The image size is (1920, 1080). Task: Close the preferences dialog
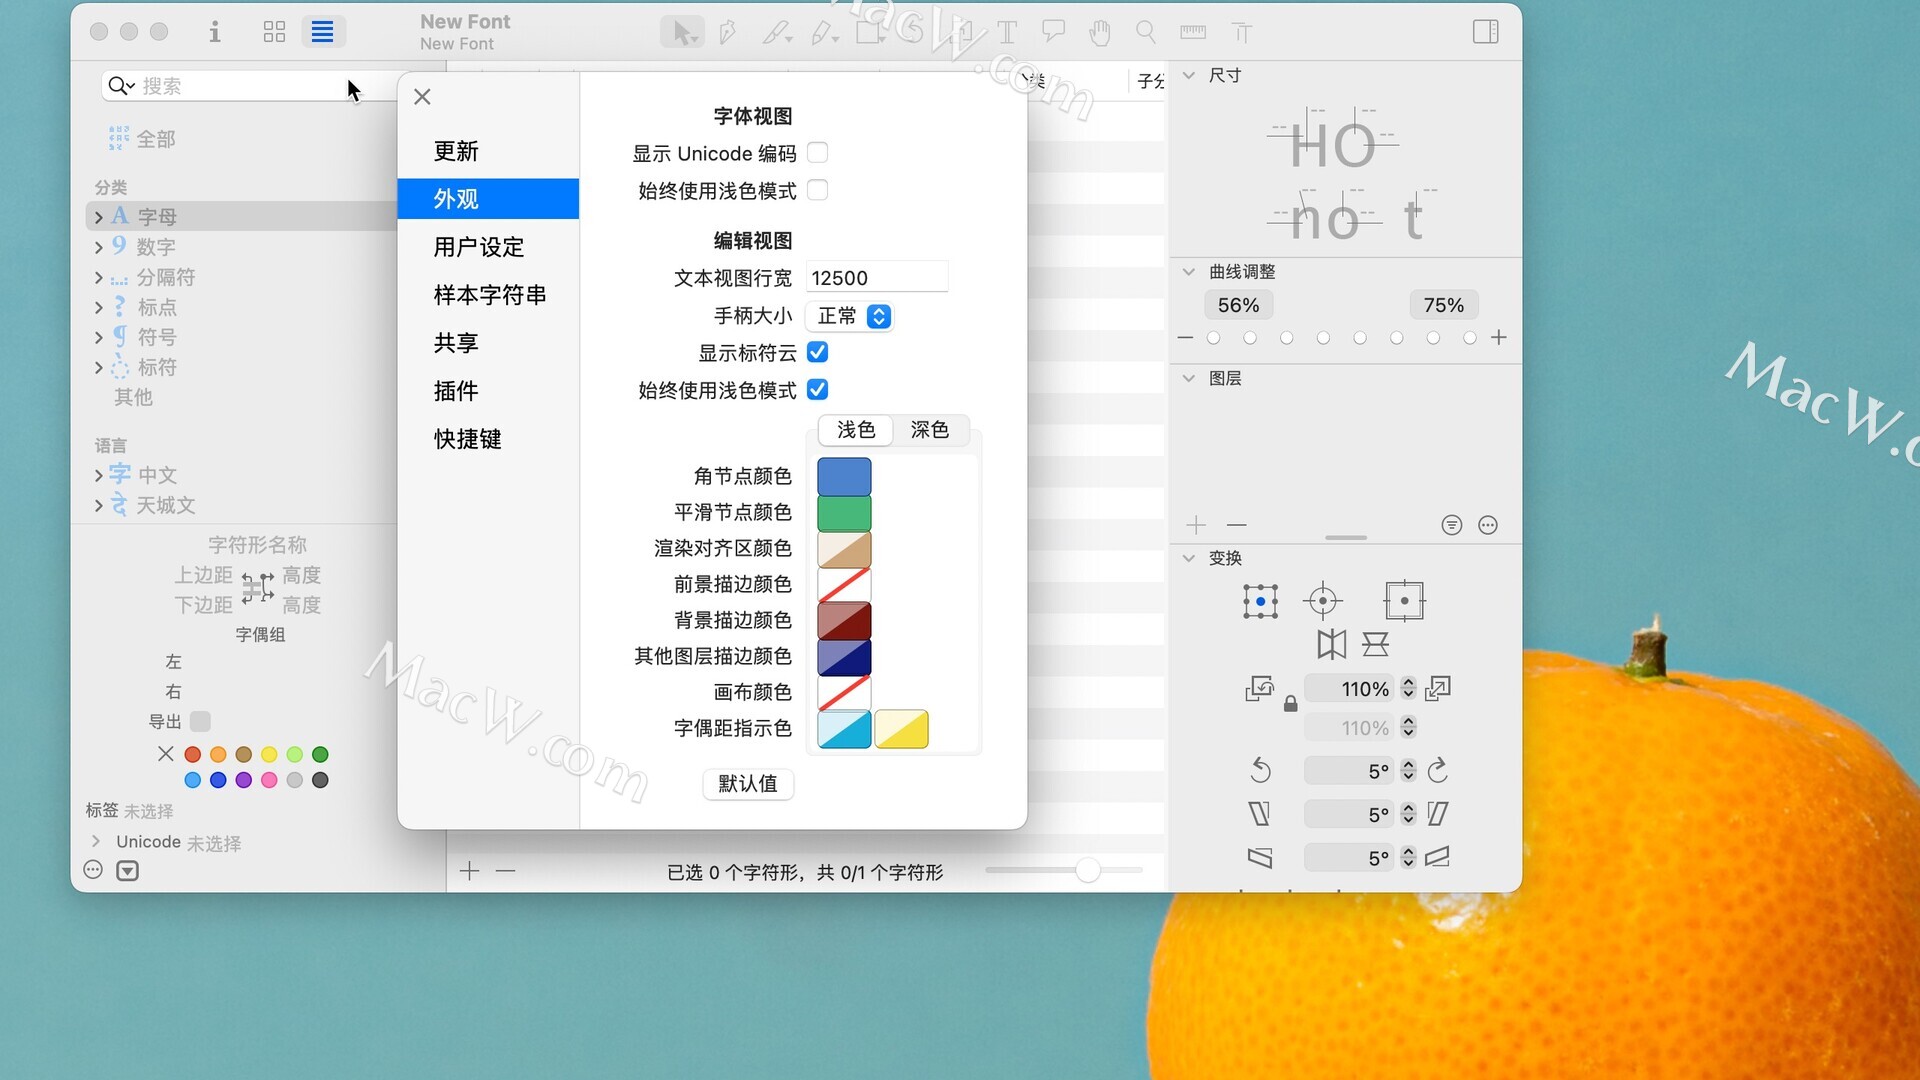[422, 97]
